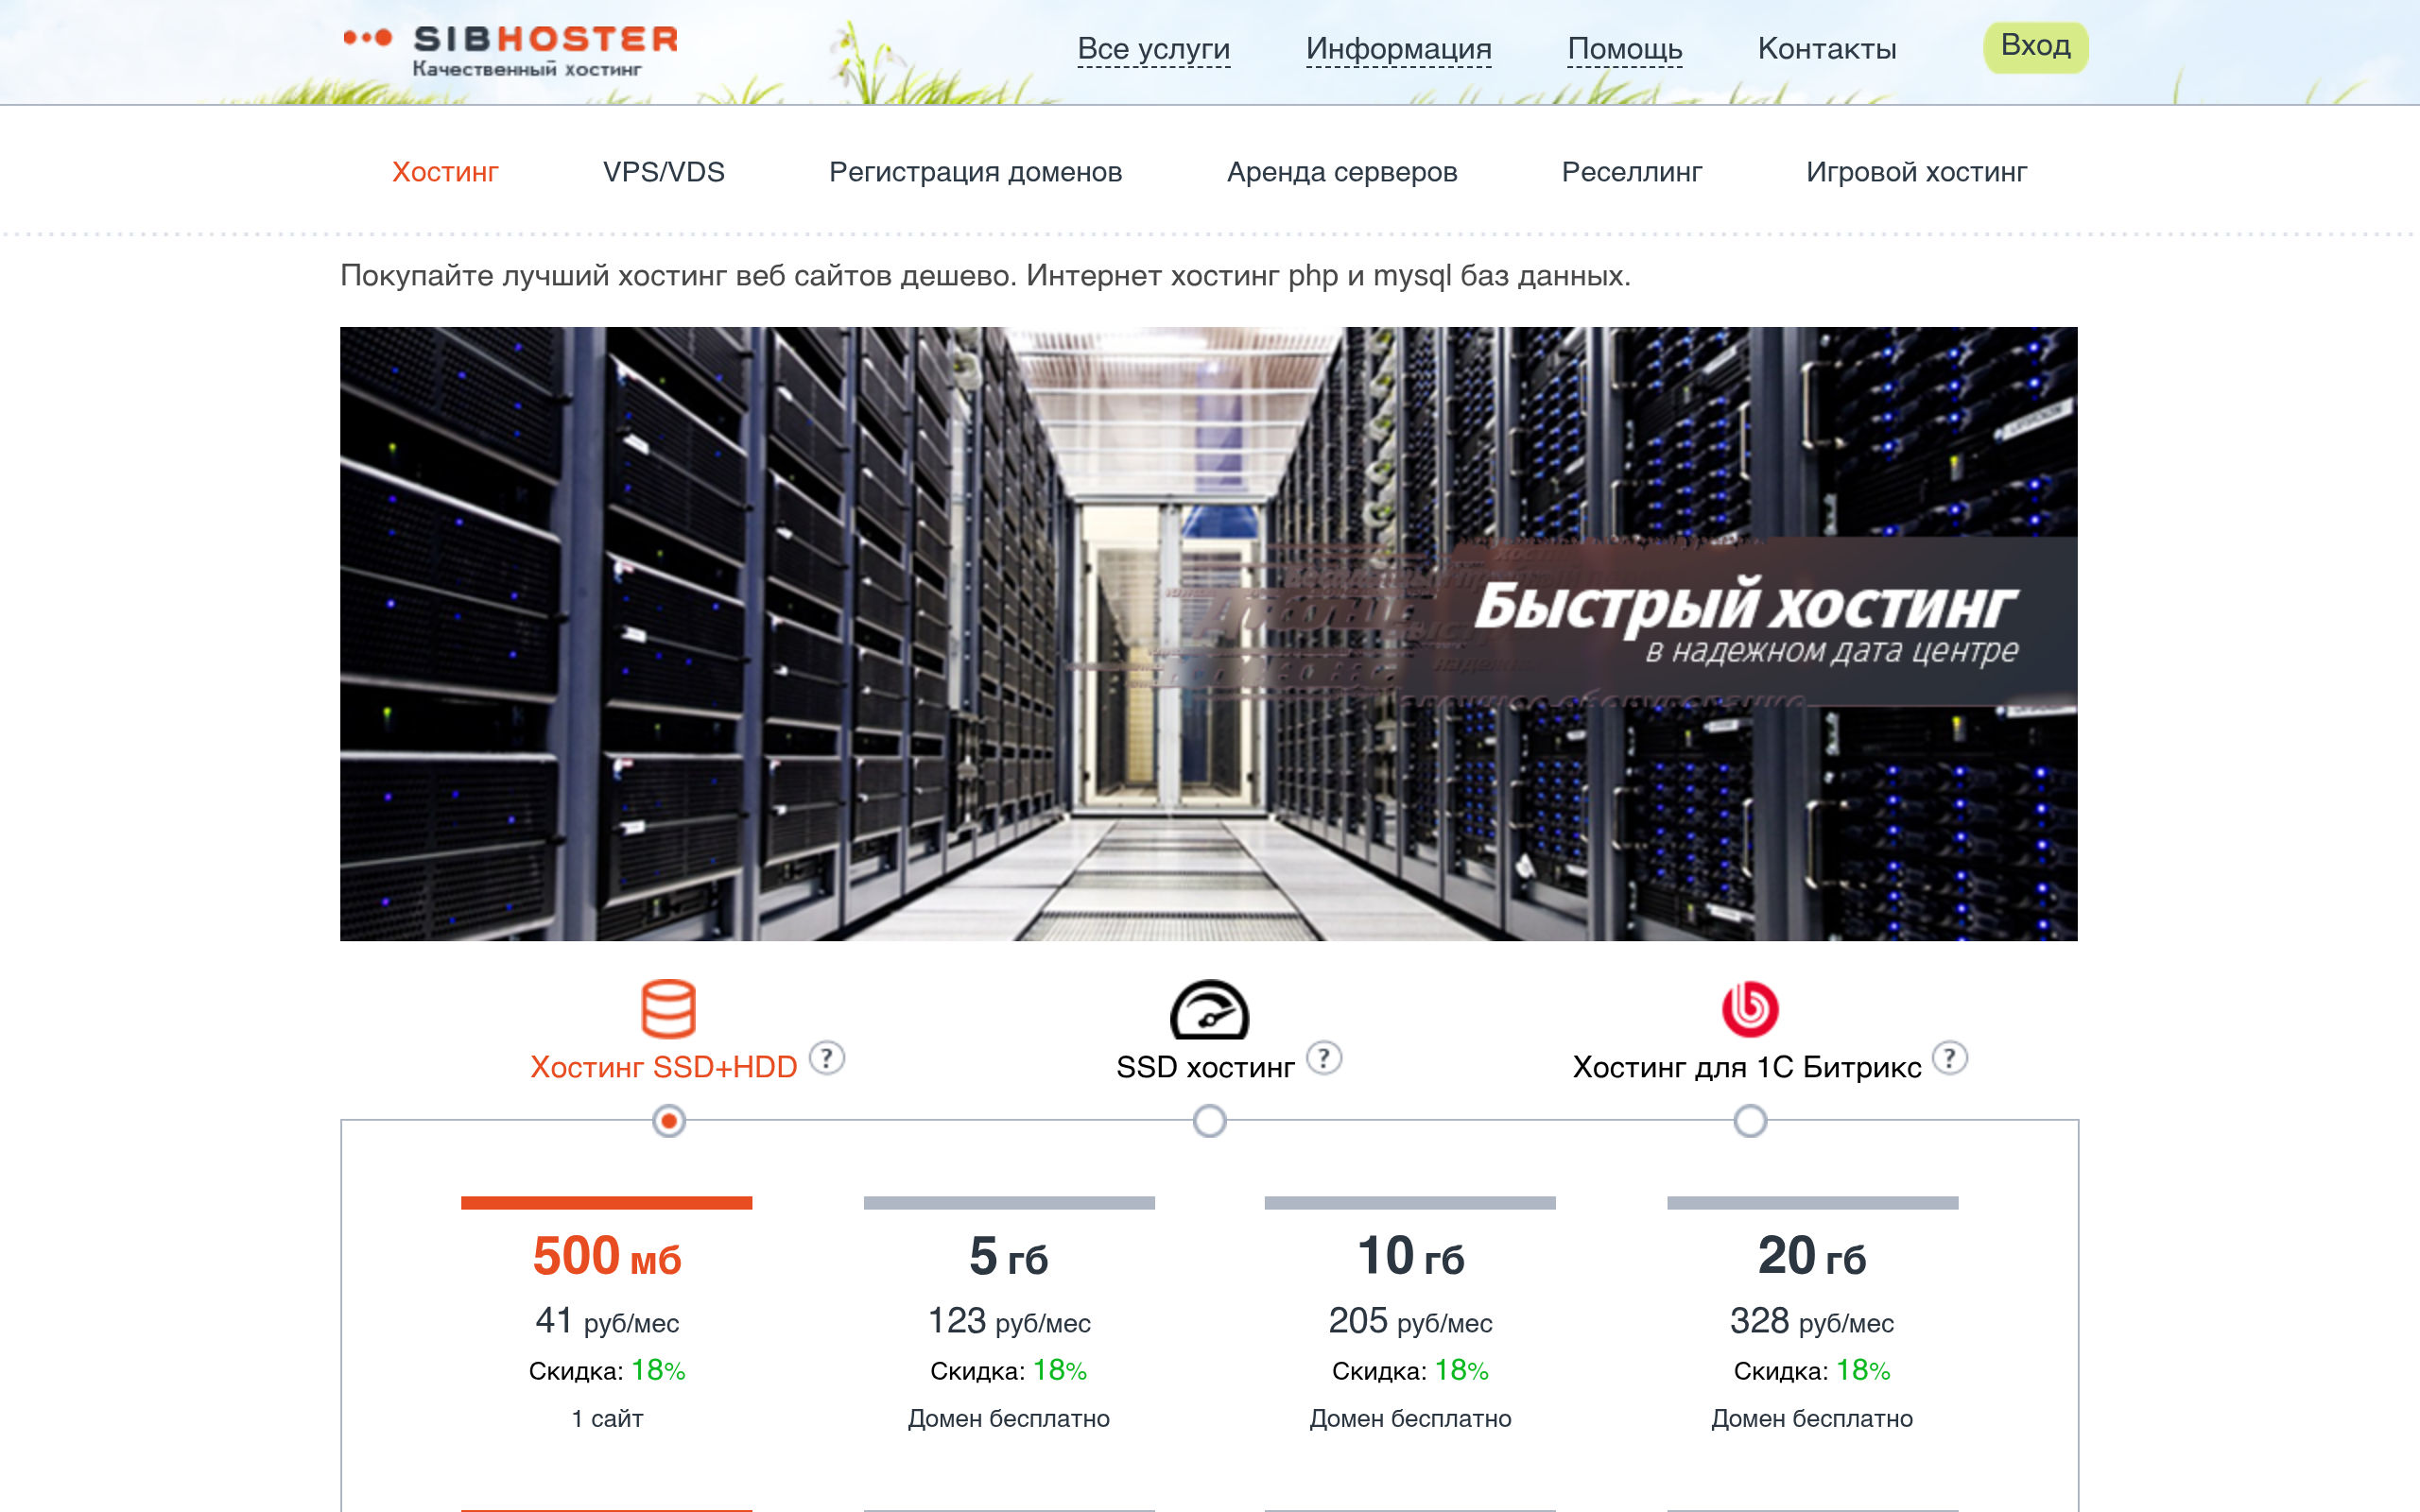The image size is (2420, 1512).
Task: Open help tooltip next to Хостинг SSD+HDD
Action: pos(827,1057)
